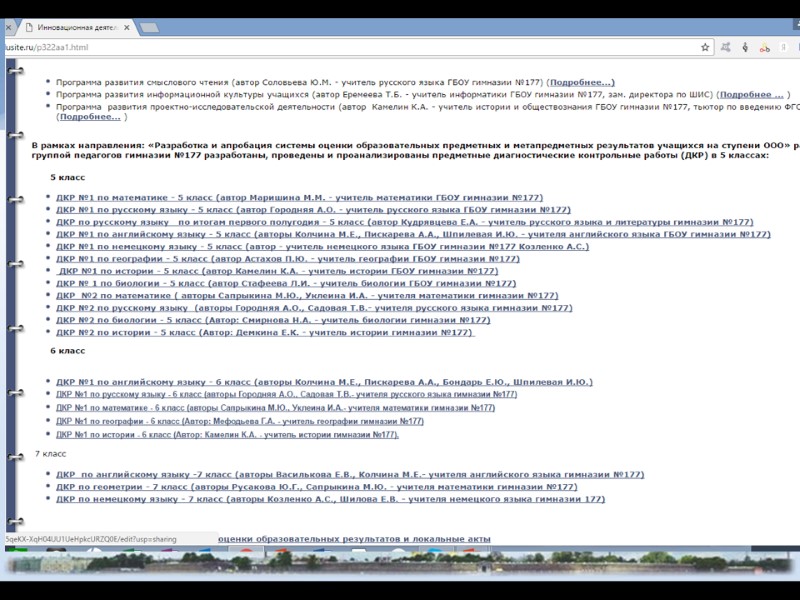Open Подробнее link for проектно-исследовательской деятельности program

90,117
